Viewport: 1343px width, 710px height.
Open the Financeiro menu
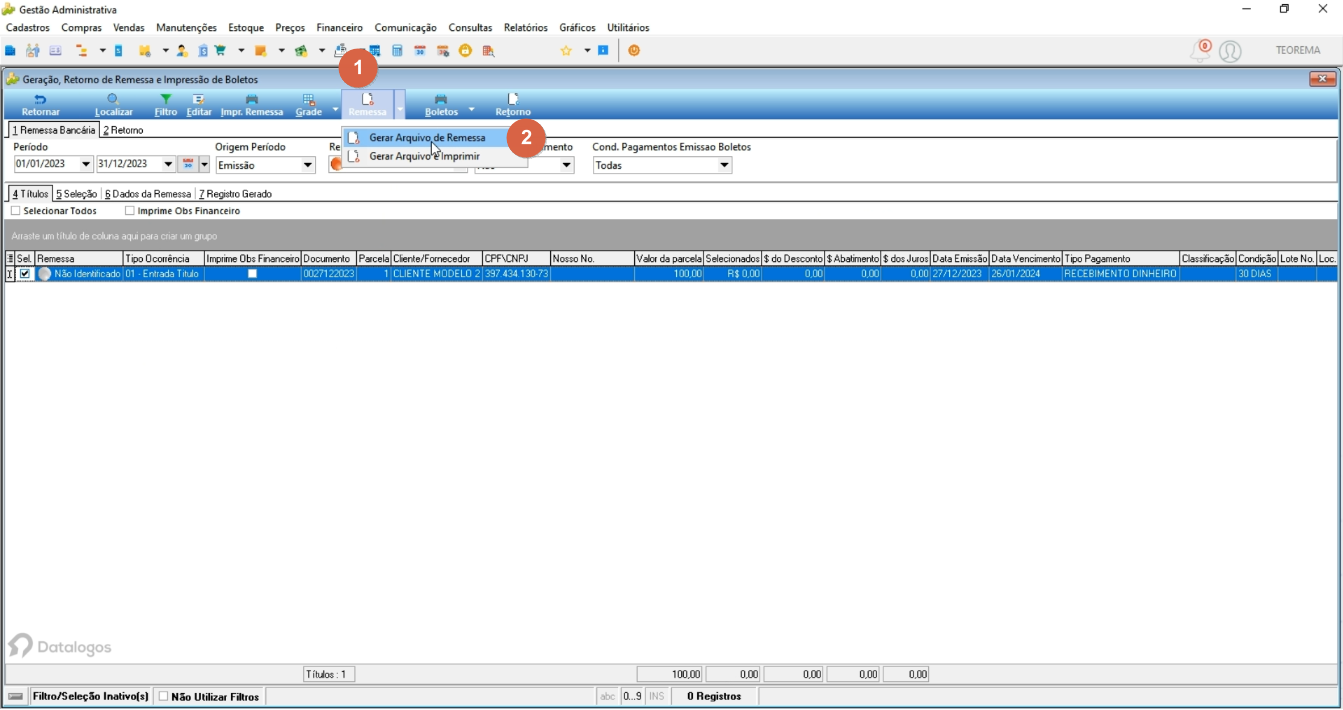tap(340, 28)
